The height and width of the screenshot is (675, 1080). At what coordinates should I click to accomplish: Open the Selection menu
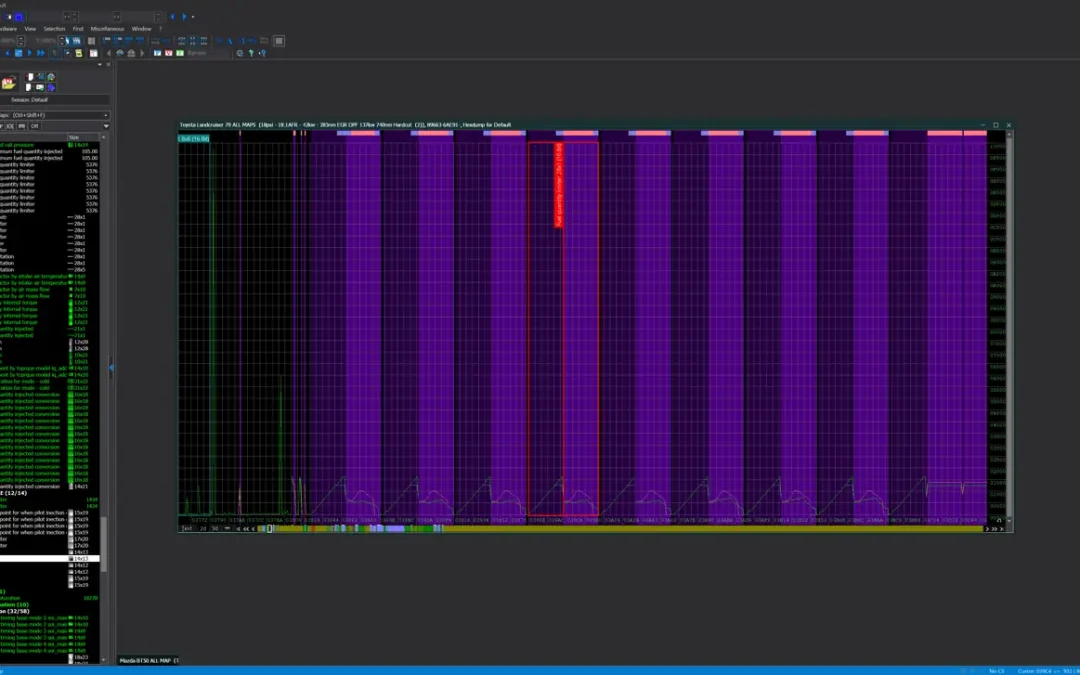(x=54, y=29)
